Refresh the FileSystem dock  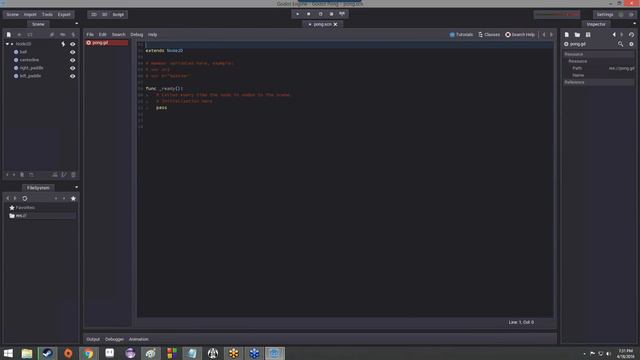(25, 198)
